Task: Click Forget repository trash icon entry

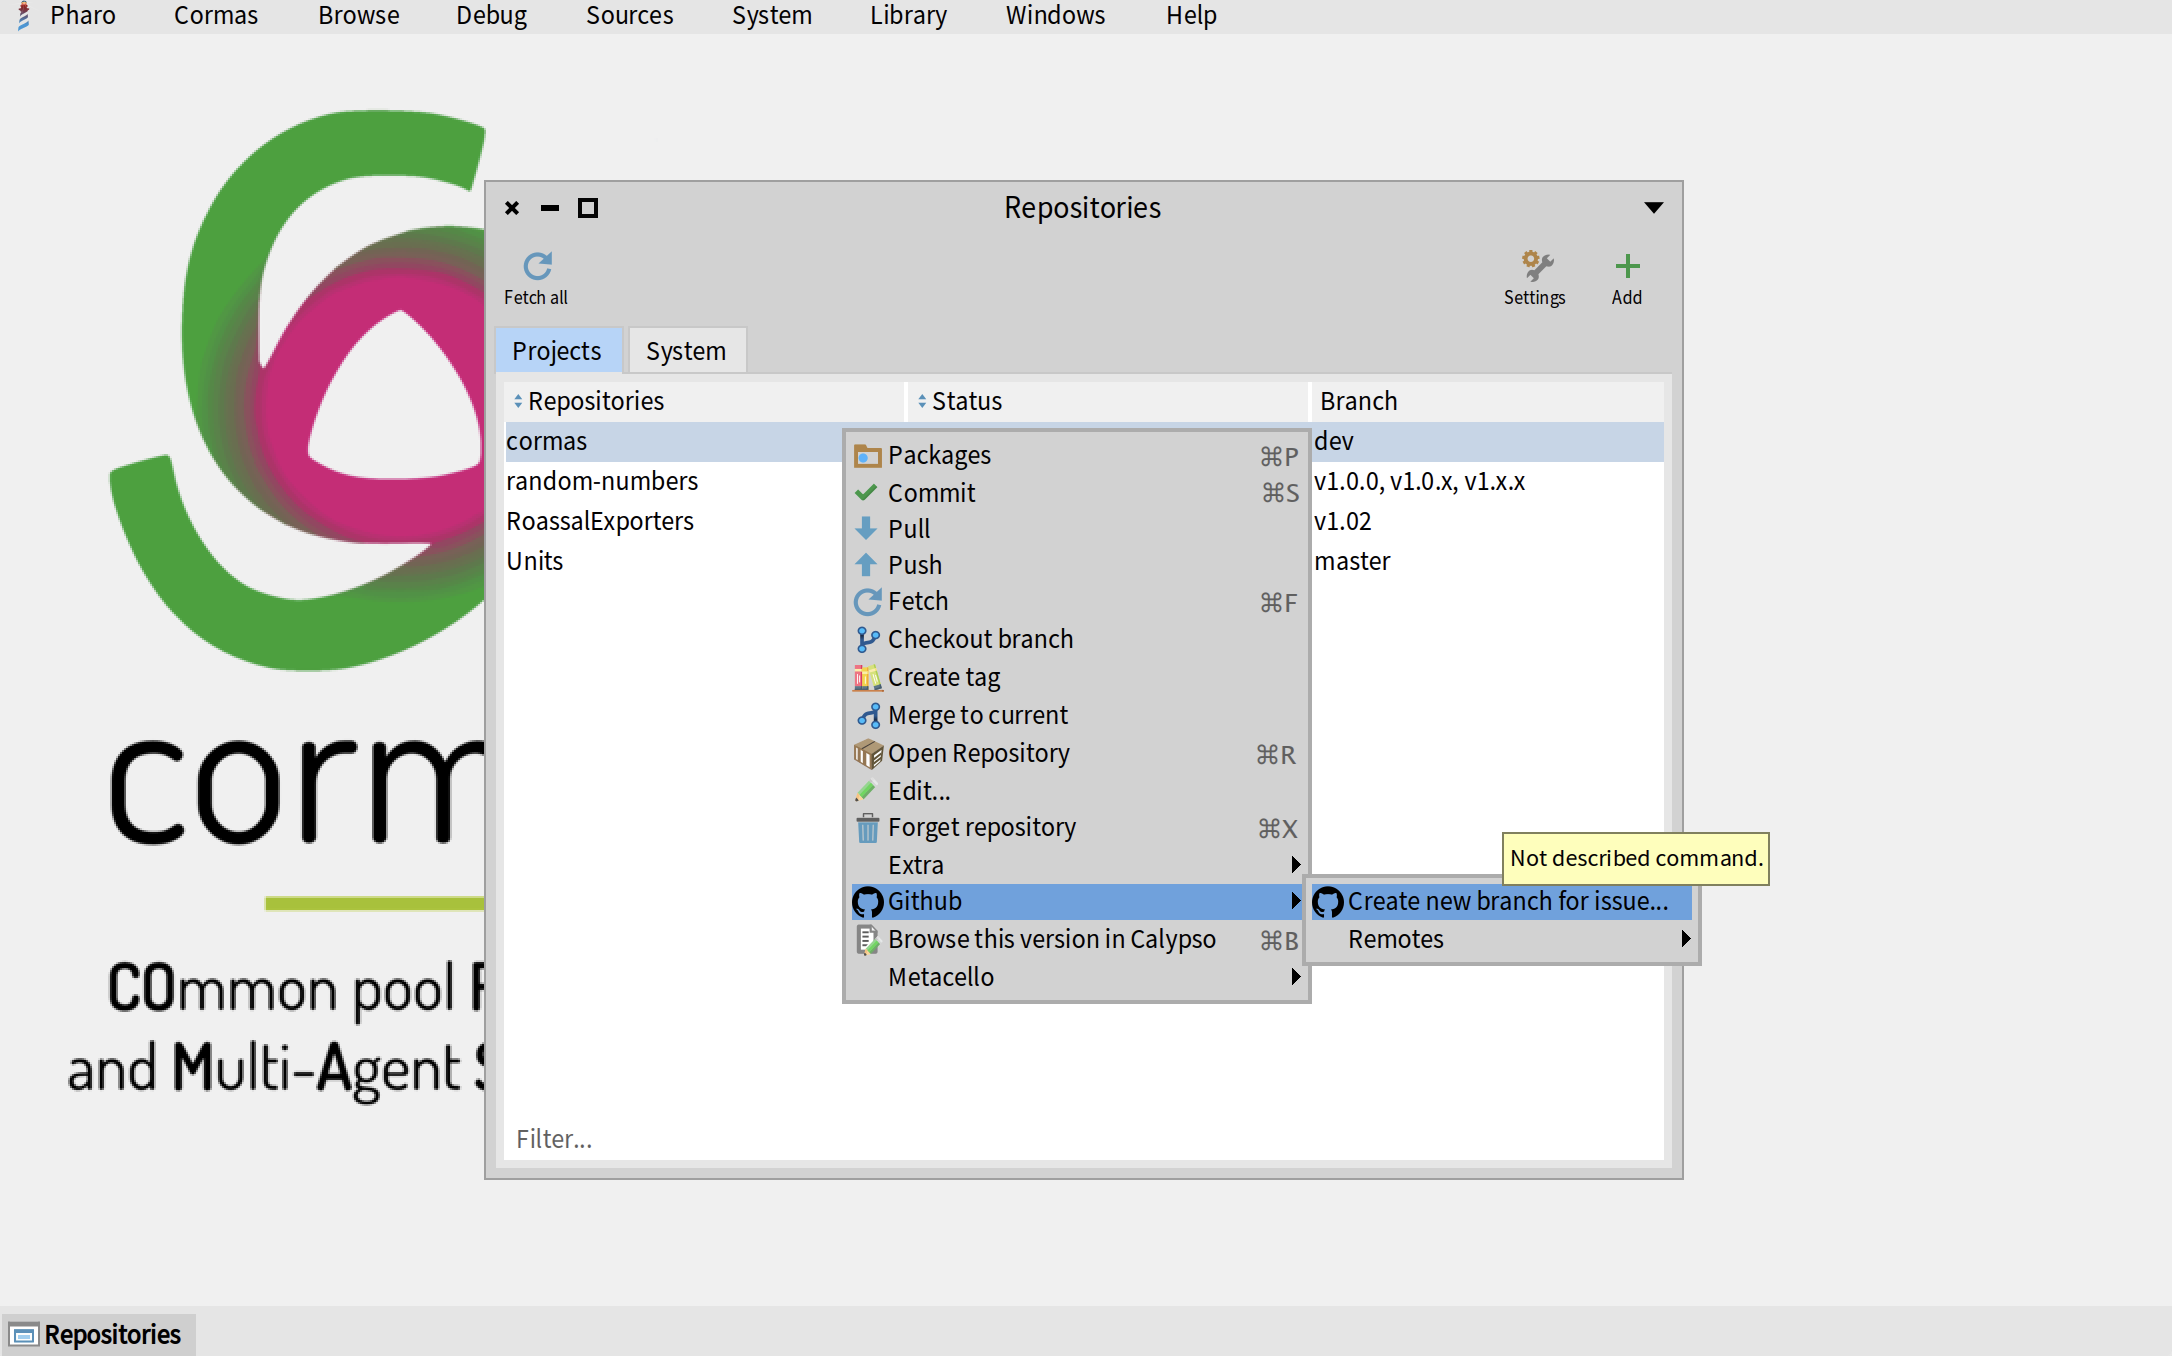Action: tap(980, 828)
